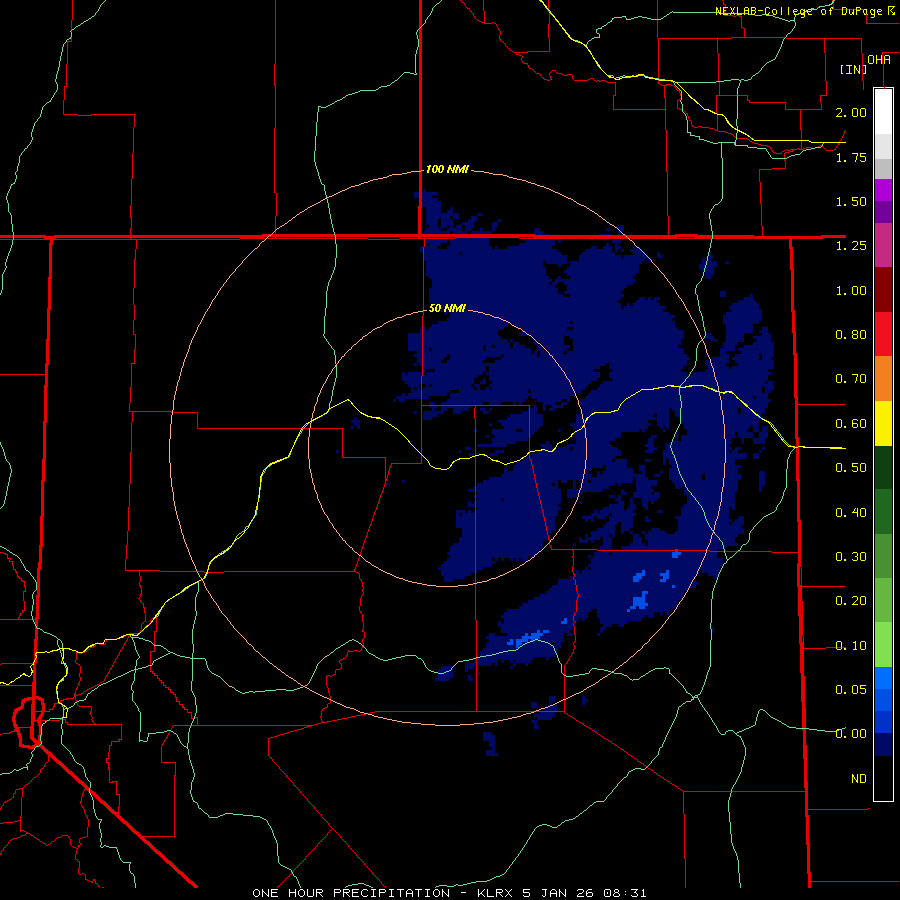Screen dimensions: 900x900
Task: Pick the orange legend swatch
Action: [883, 379]
